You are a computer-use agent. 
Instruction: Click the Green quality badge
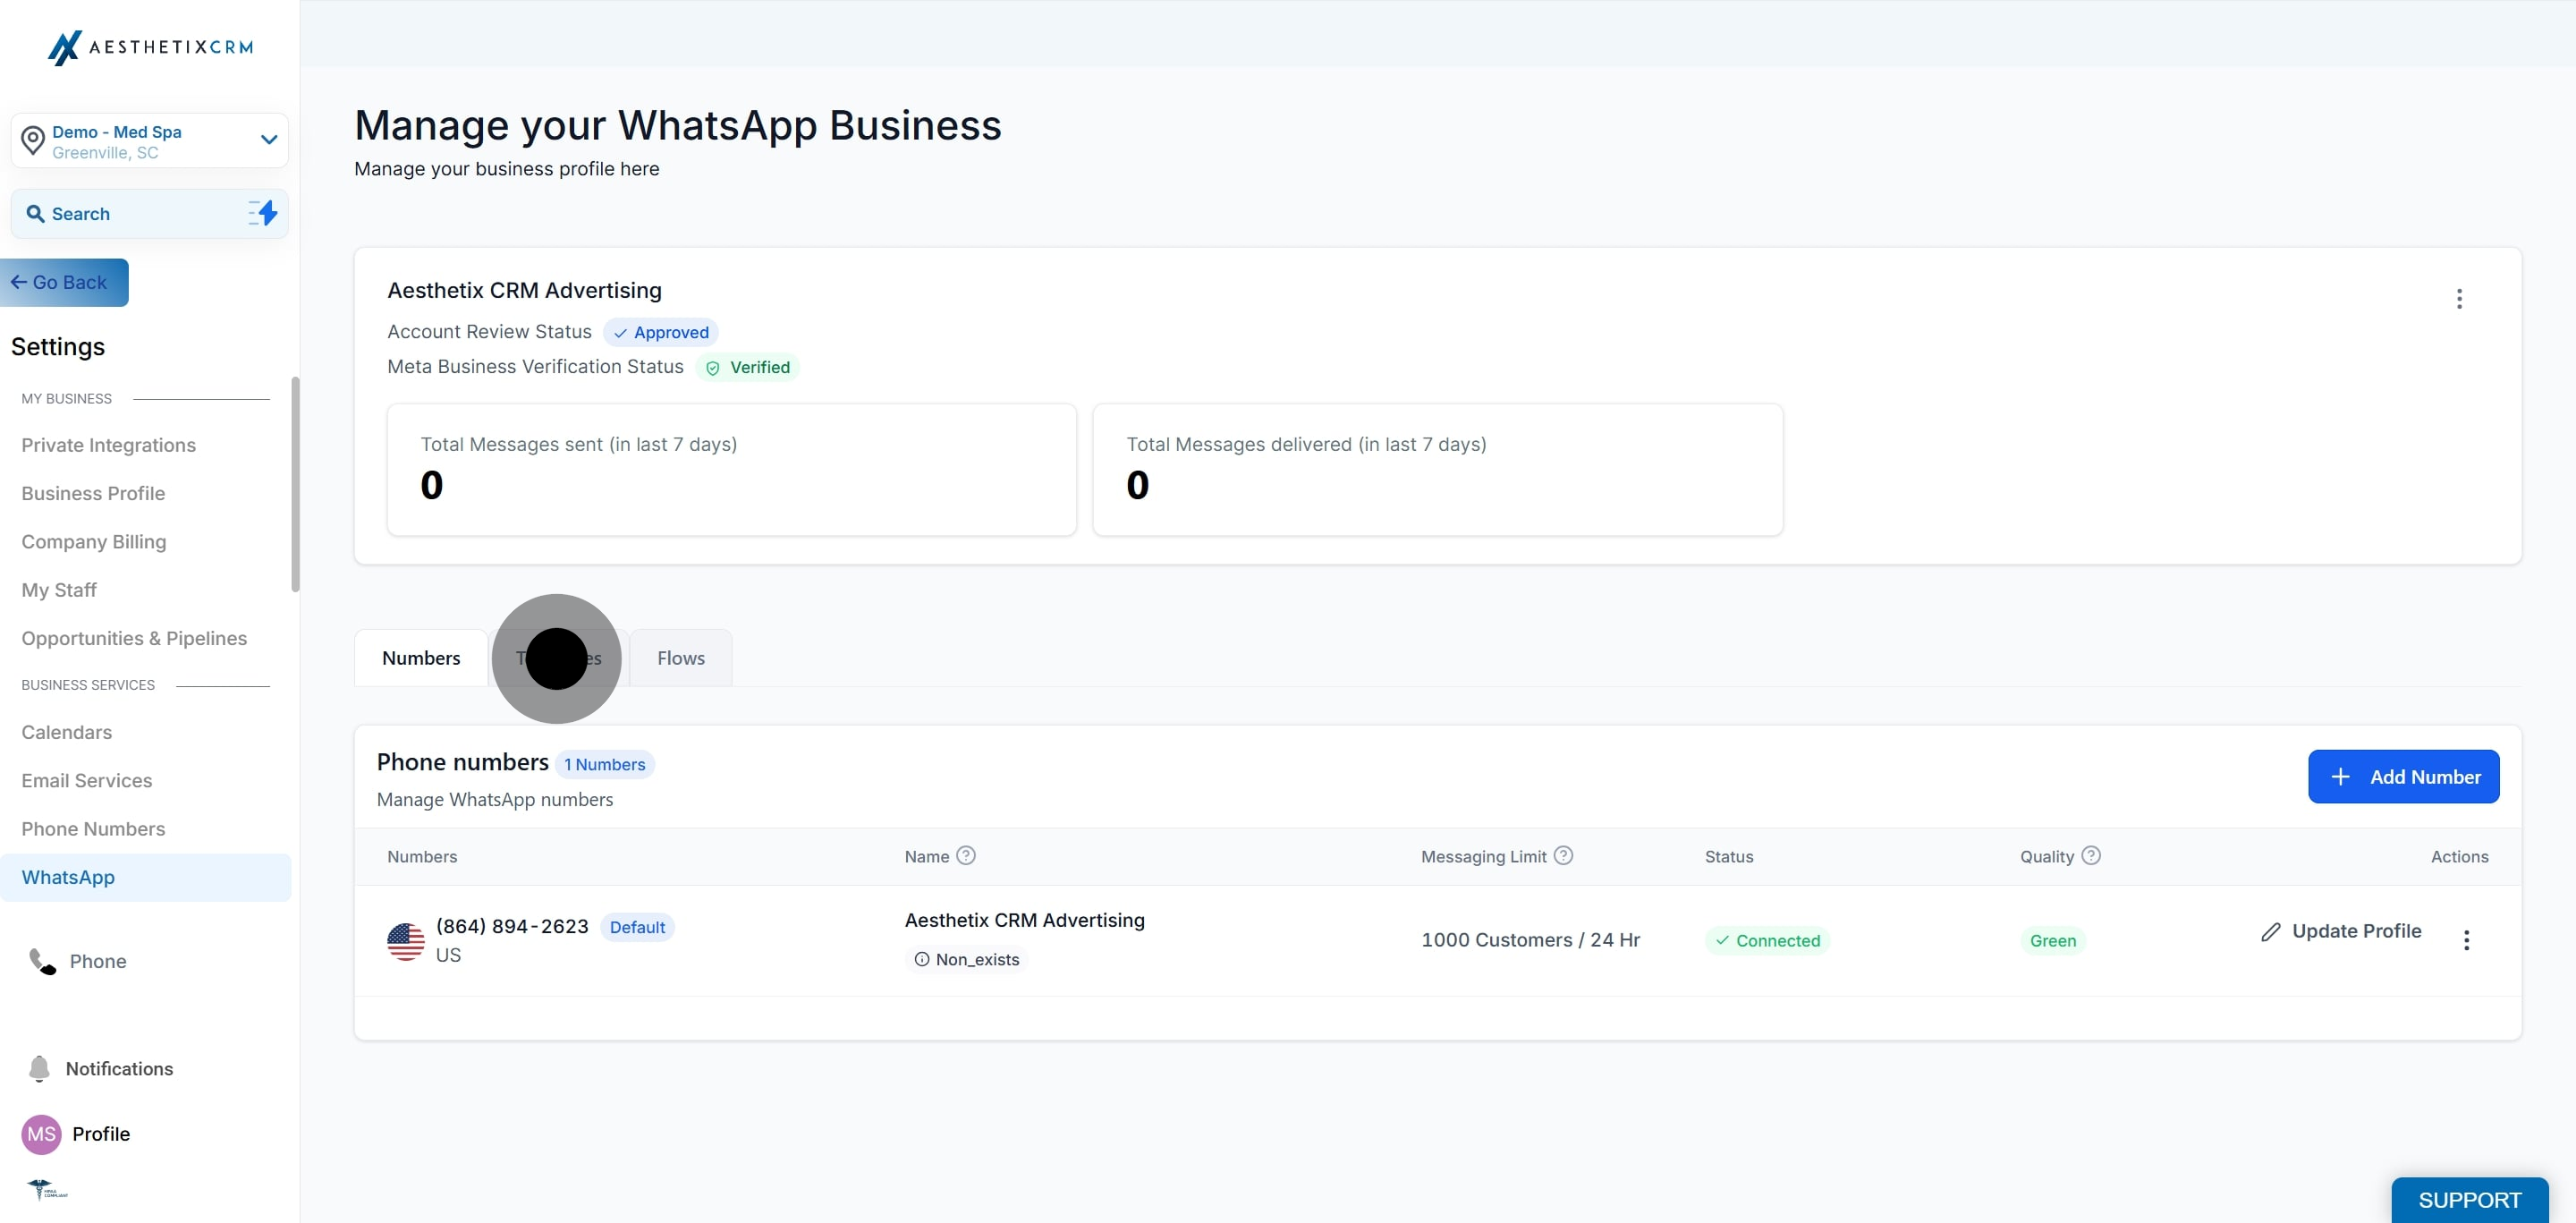pos(2053,941)
